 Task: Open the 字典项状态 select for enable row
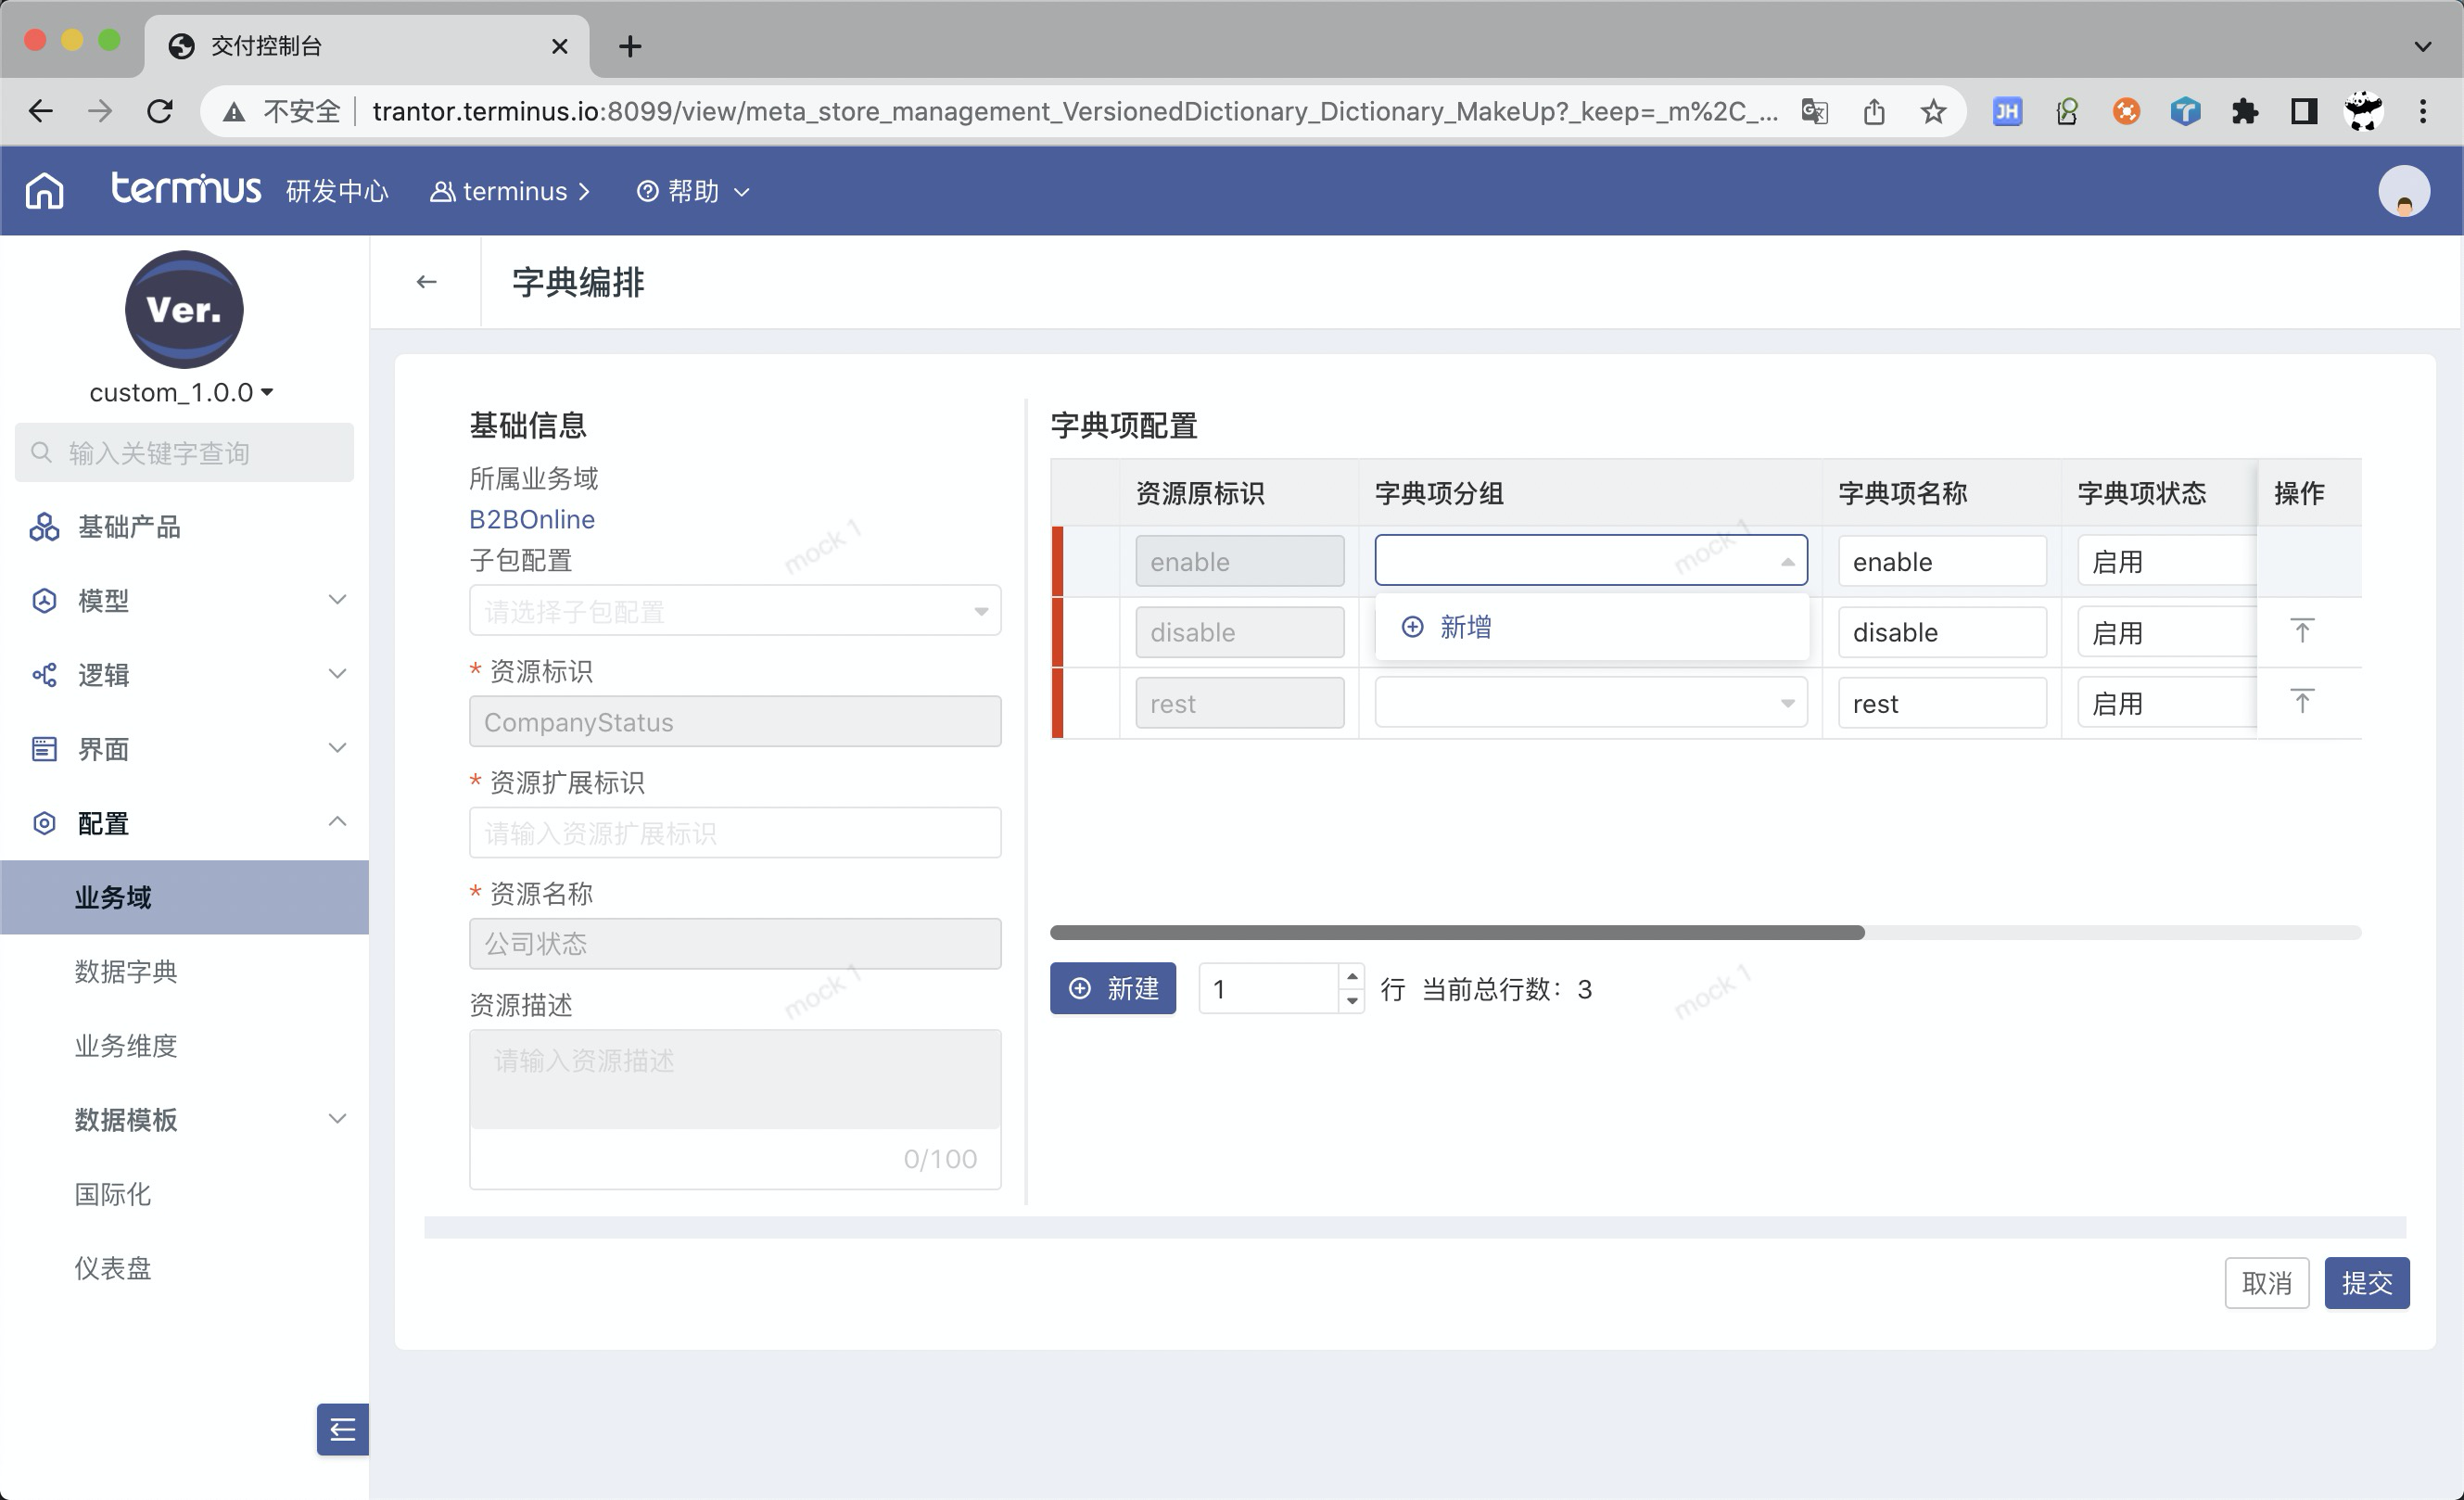tap(2167, 561)
